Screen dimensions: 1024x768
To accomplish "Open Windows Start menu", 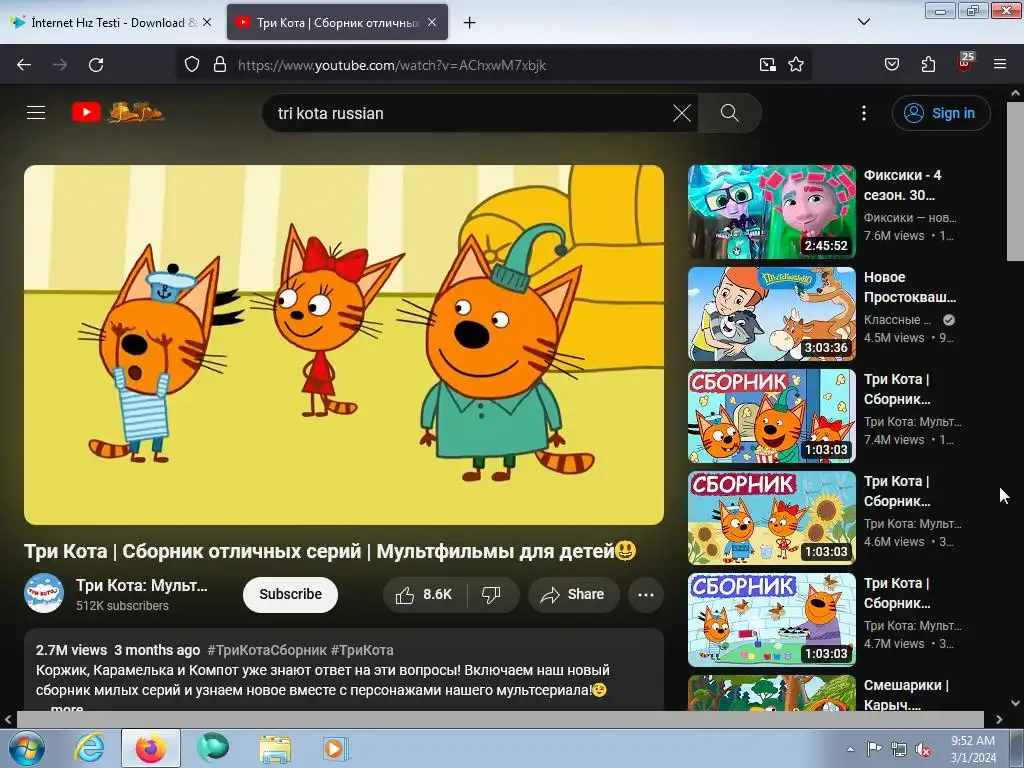I will [27, 748].
